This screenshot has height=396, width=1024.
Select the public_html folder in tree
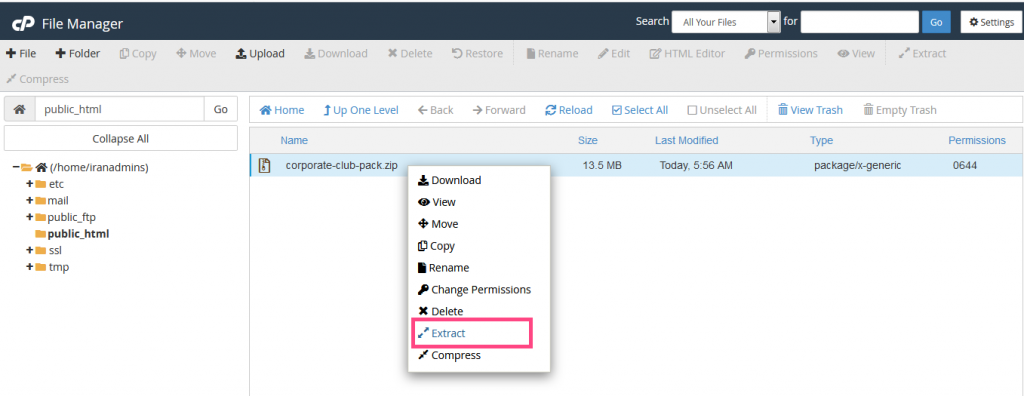click(78, 234)
